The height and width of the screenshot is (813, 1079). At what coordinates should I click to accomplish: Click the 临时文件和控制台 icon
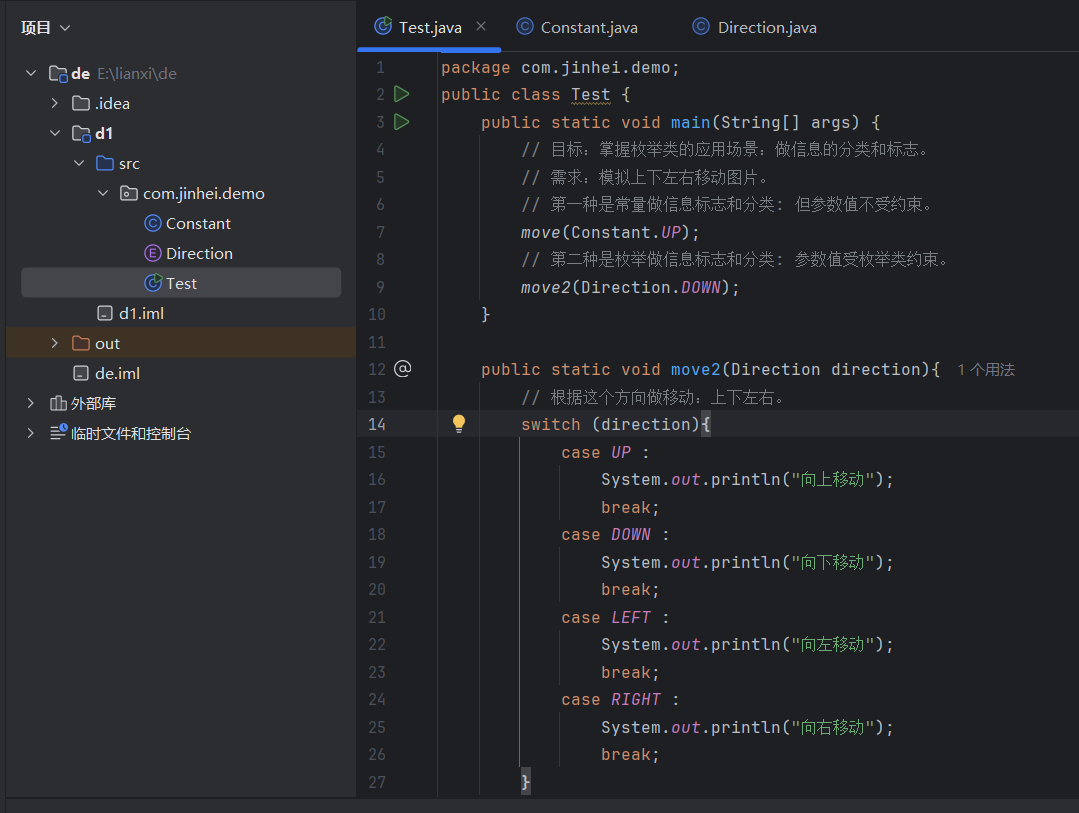58,432
